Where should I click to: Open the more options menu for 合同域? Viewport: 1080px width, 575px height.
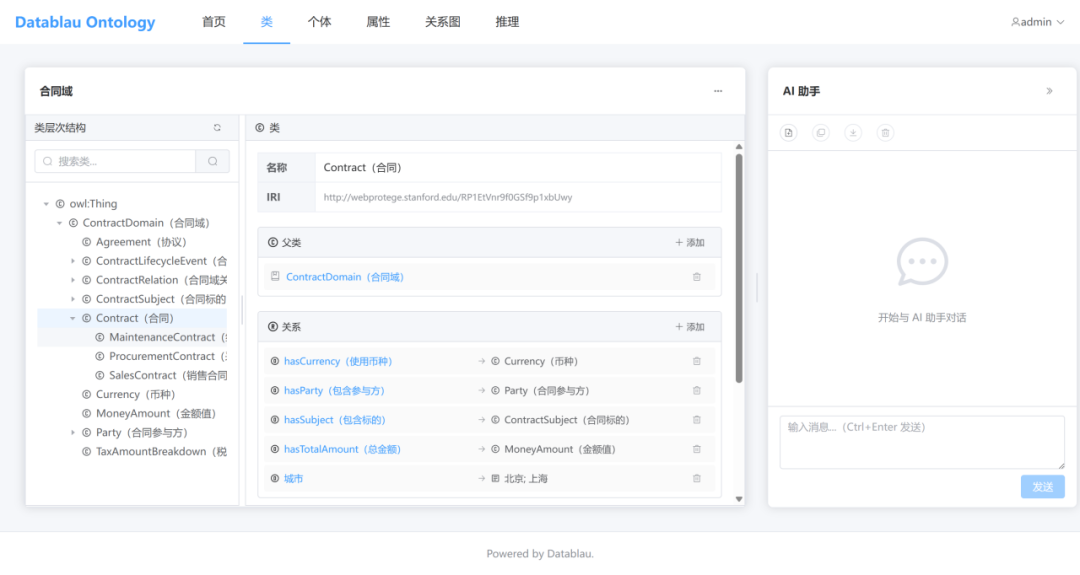click(x=718, y=91)
